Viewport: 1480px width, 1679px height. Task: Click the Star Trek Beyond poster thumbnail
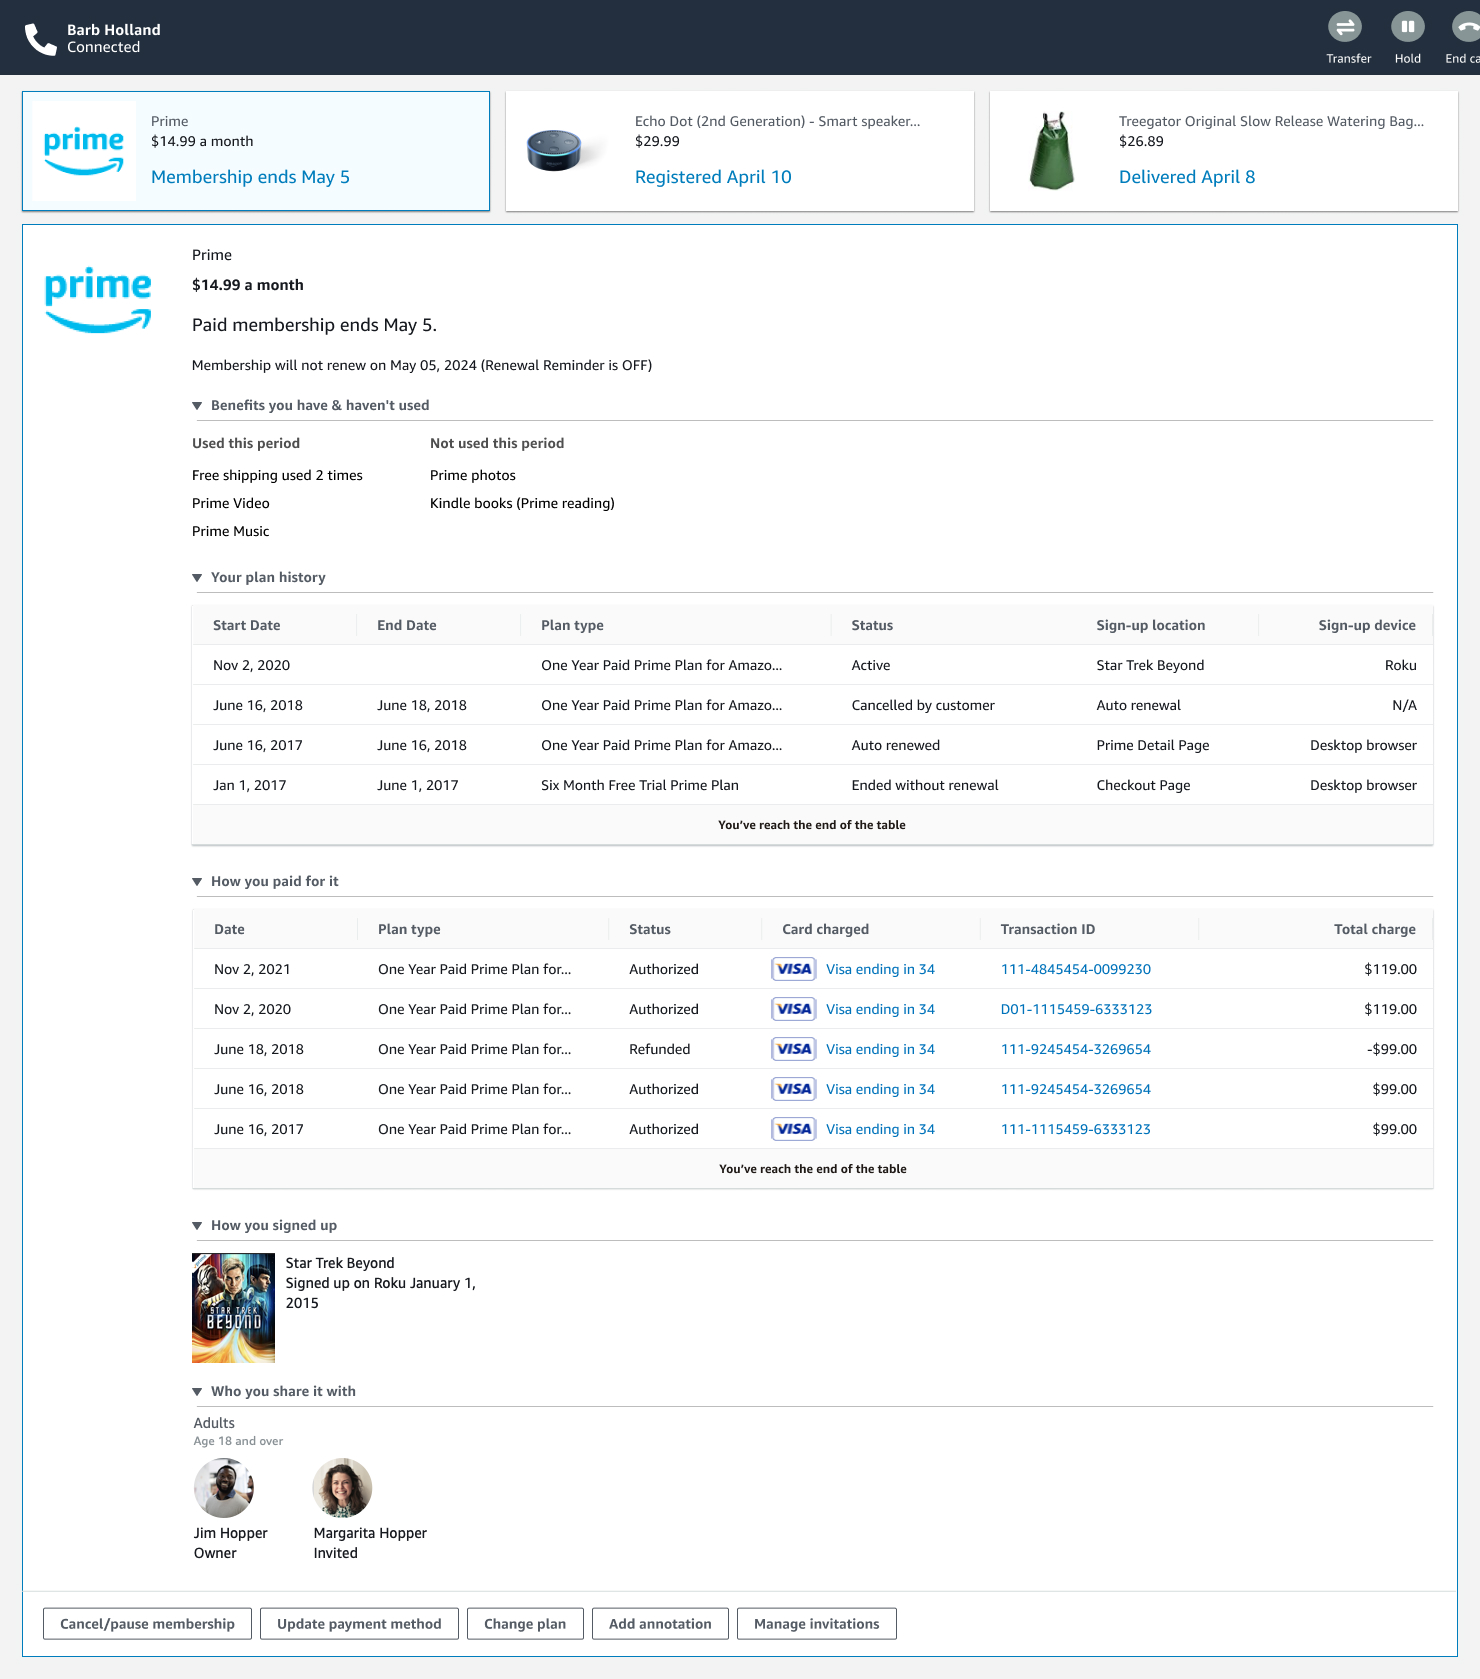pyautogui.click(x=233, y=1308)
